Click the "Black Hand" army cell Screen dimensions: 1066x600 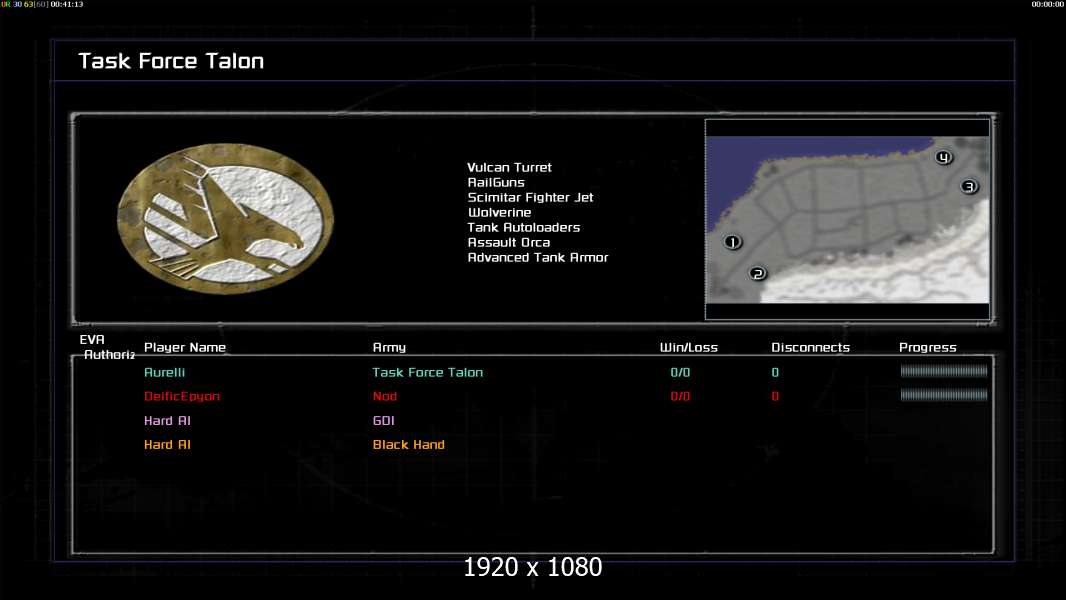(409, 444)
